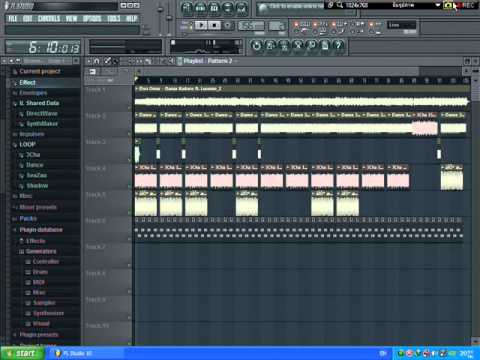Open the FILE menu
The image size is (480, 360).
click(x=13, y=18)
